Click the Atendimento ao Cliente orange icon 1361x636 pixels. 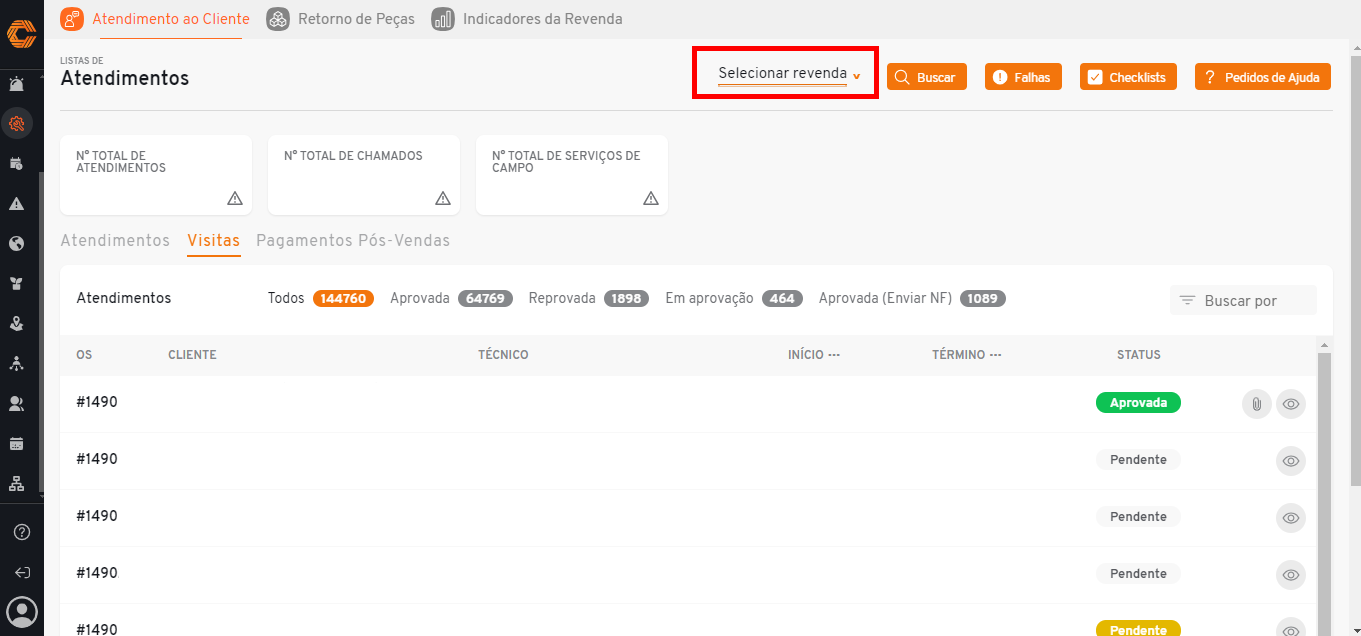72,19
